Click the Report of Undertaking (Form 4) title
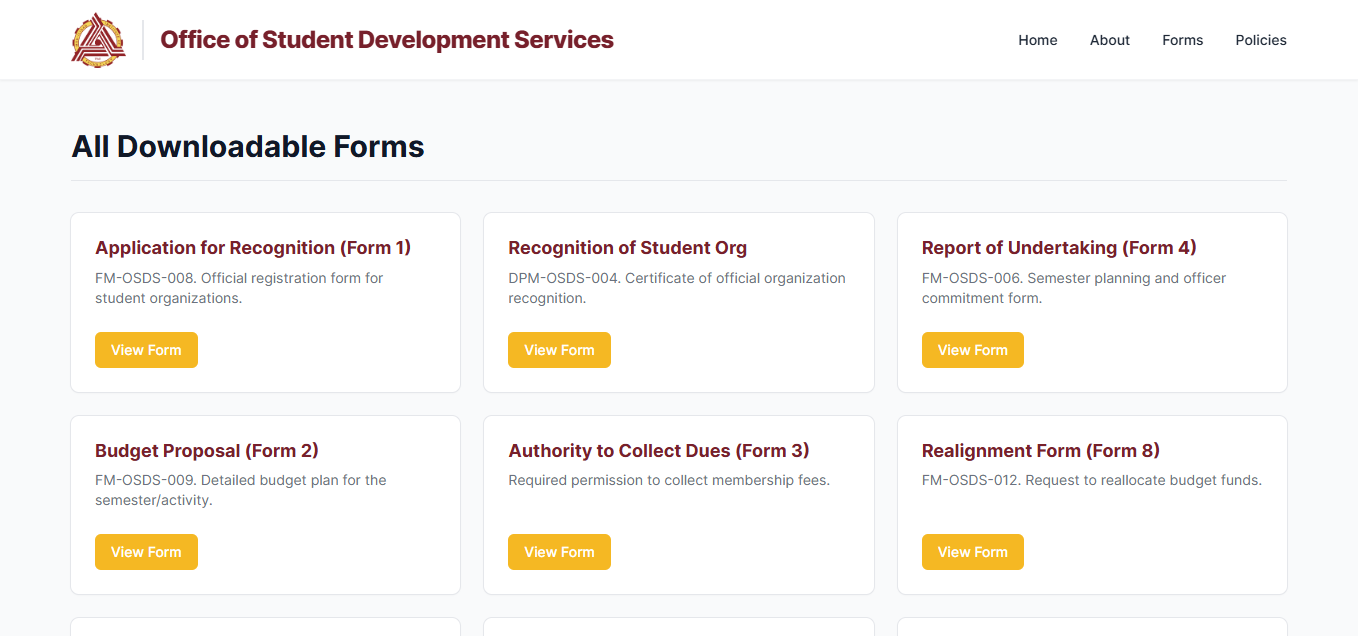Viewport: 1358px width, 636px height. pos(1058,248)
